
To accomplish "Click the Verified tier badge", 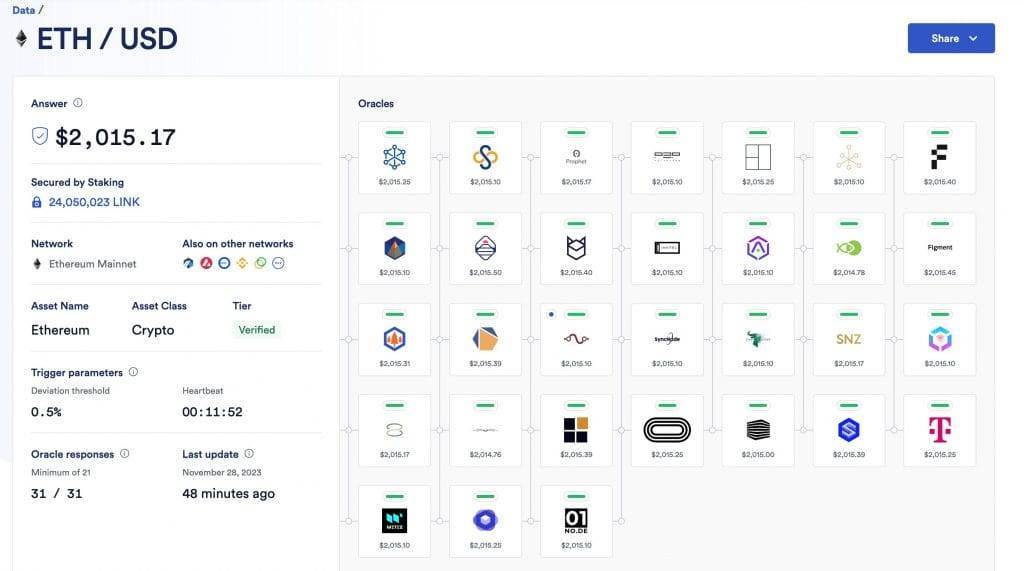I will [257, 330].
